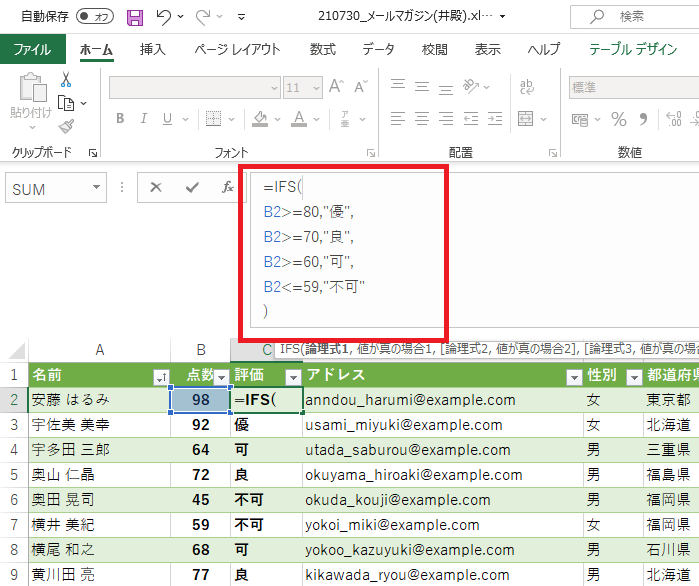Click the Undo arrow icon
The width and height of the screenshot is (699, 586).
click(164, 17)
